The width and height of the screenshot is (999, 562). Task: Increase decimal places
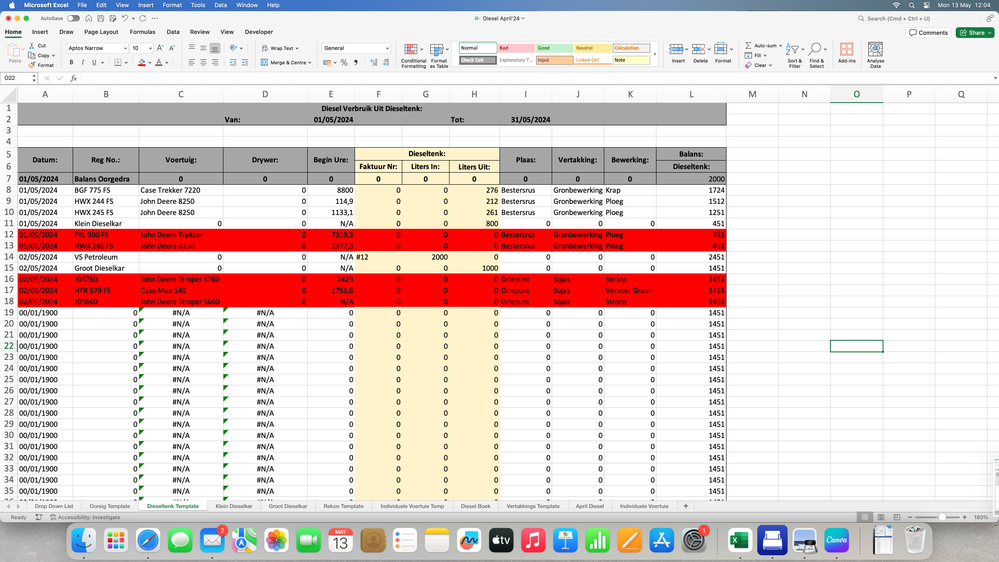pos(373,62)
